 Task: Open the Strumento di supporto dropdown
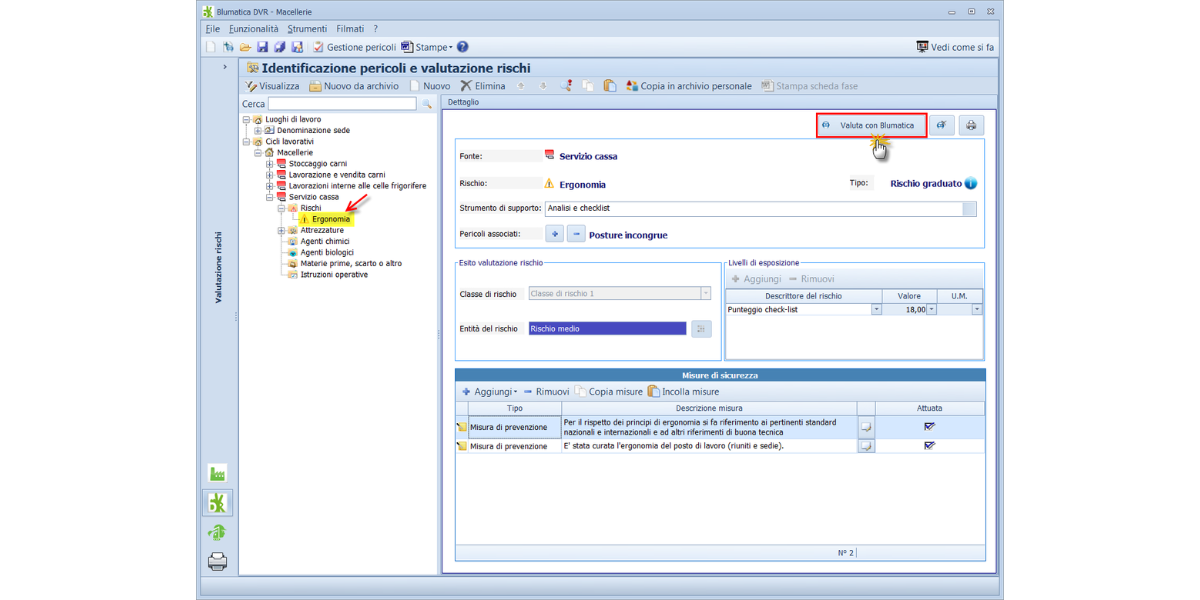point(968,209)
